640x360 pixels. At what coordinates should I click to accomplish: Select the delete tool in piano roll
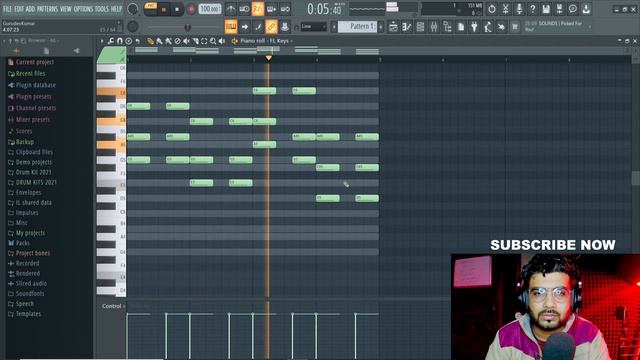[x=177, y=41]
